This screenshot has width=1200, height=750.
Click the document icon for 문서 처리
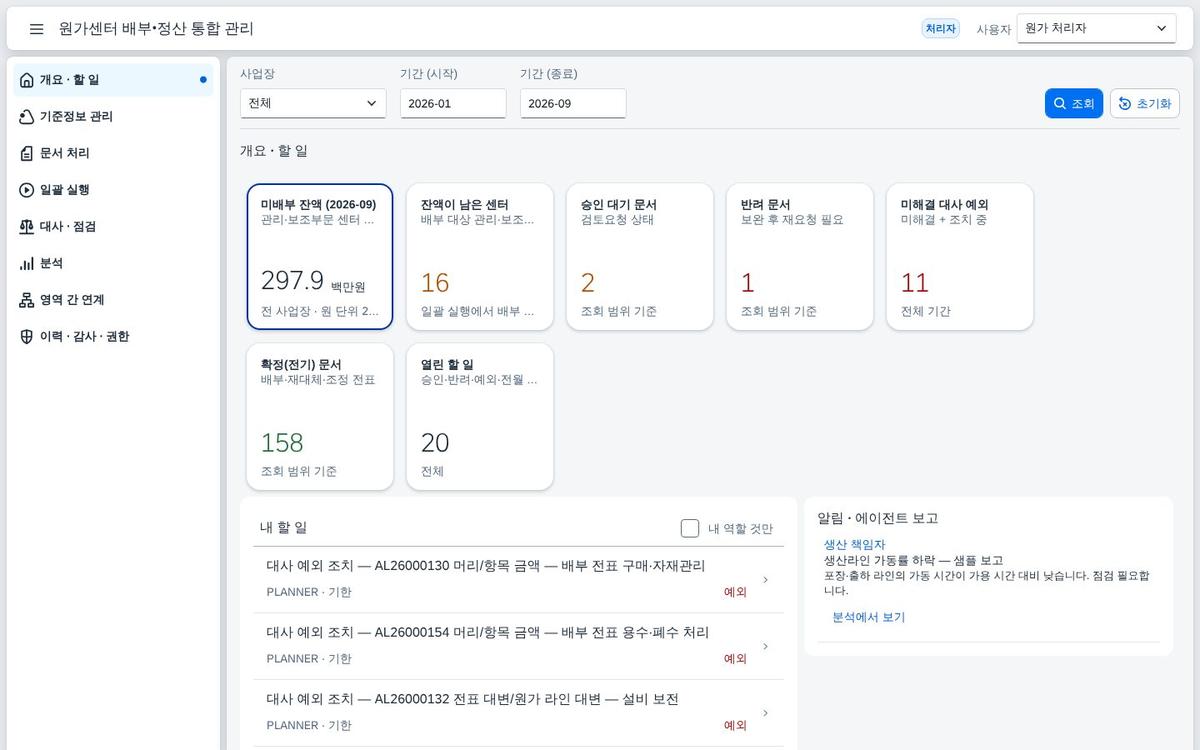26,153
